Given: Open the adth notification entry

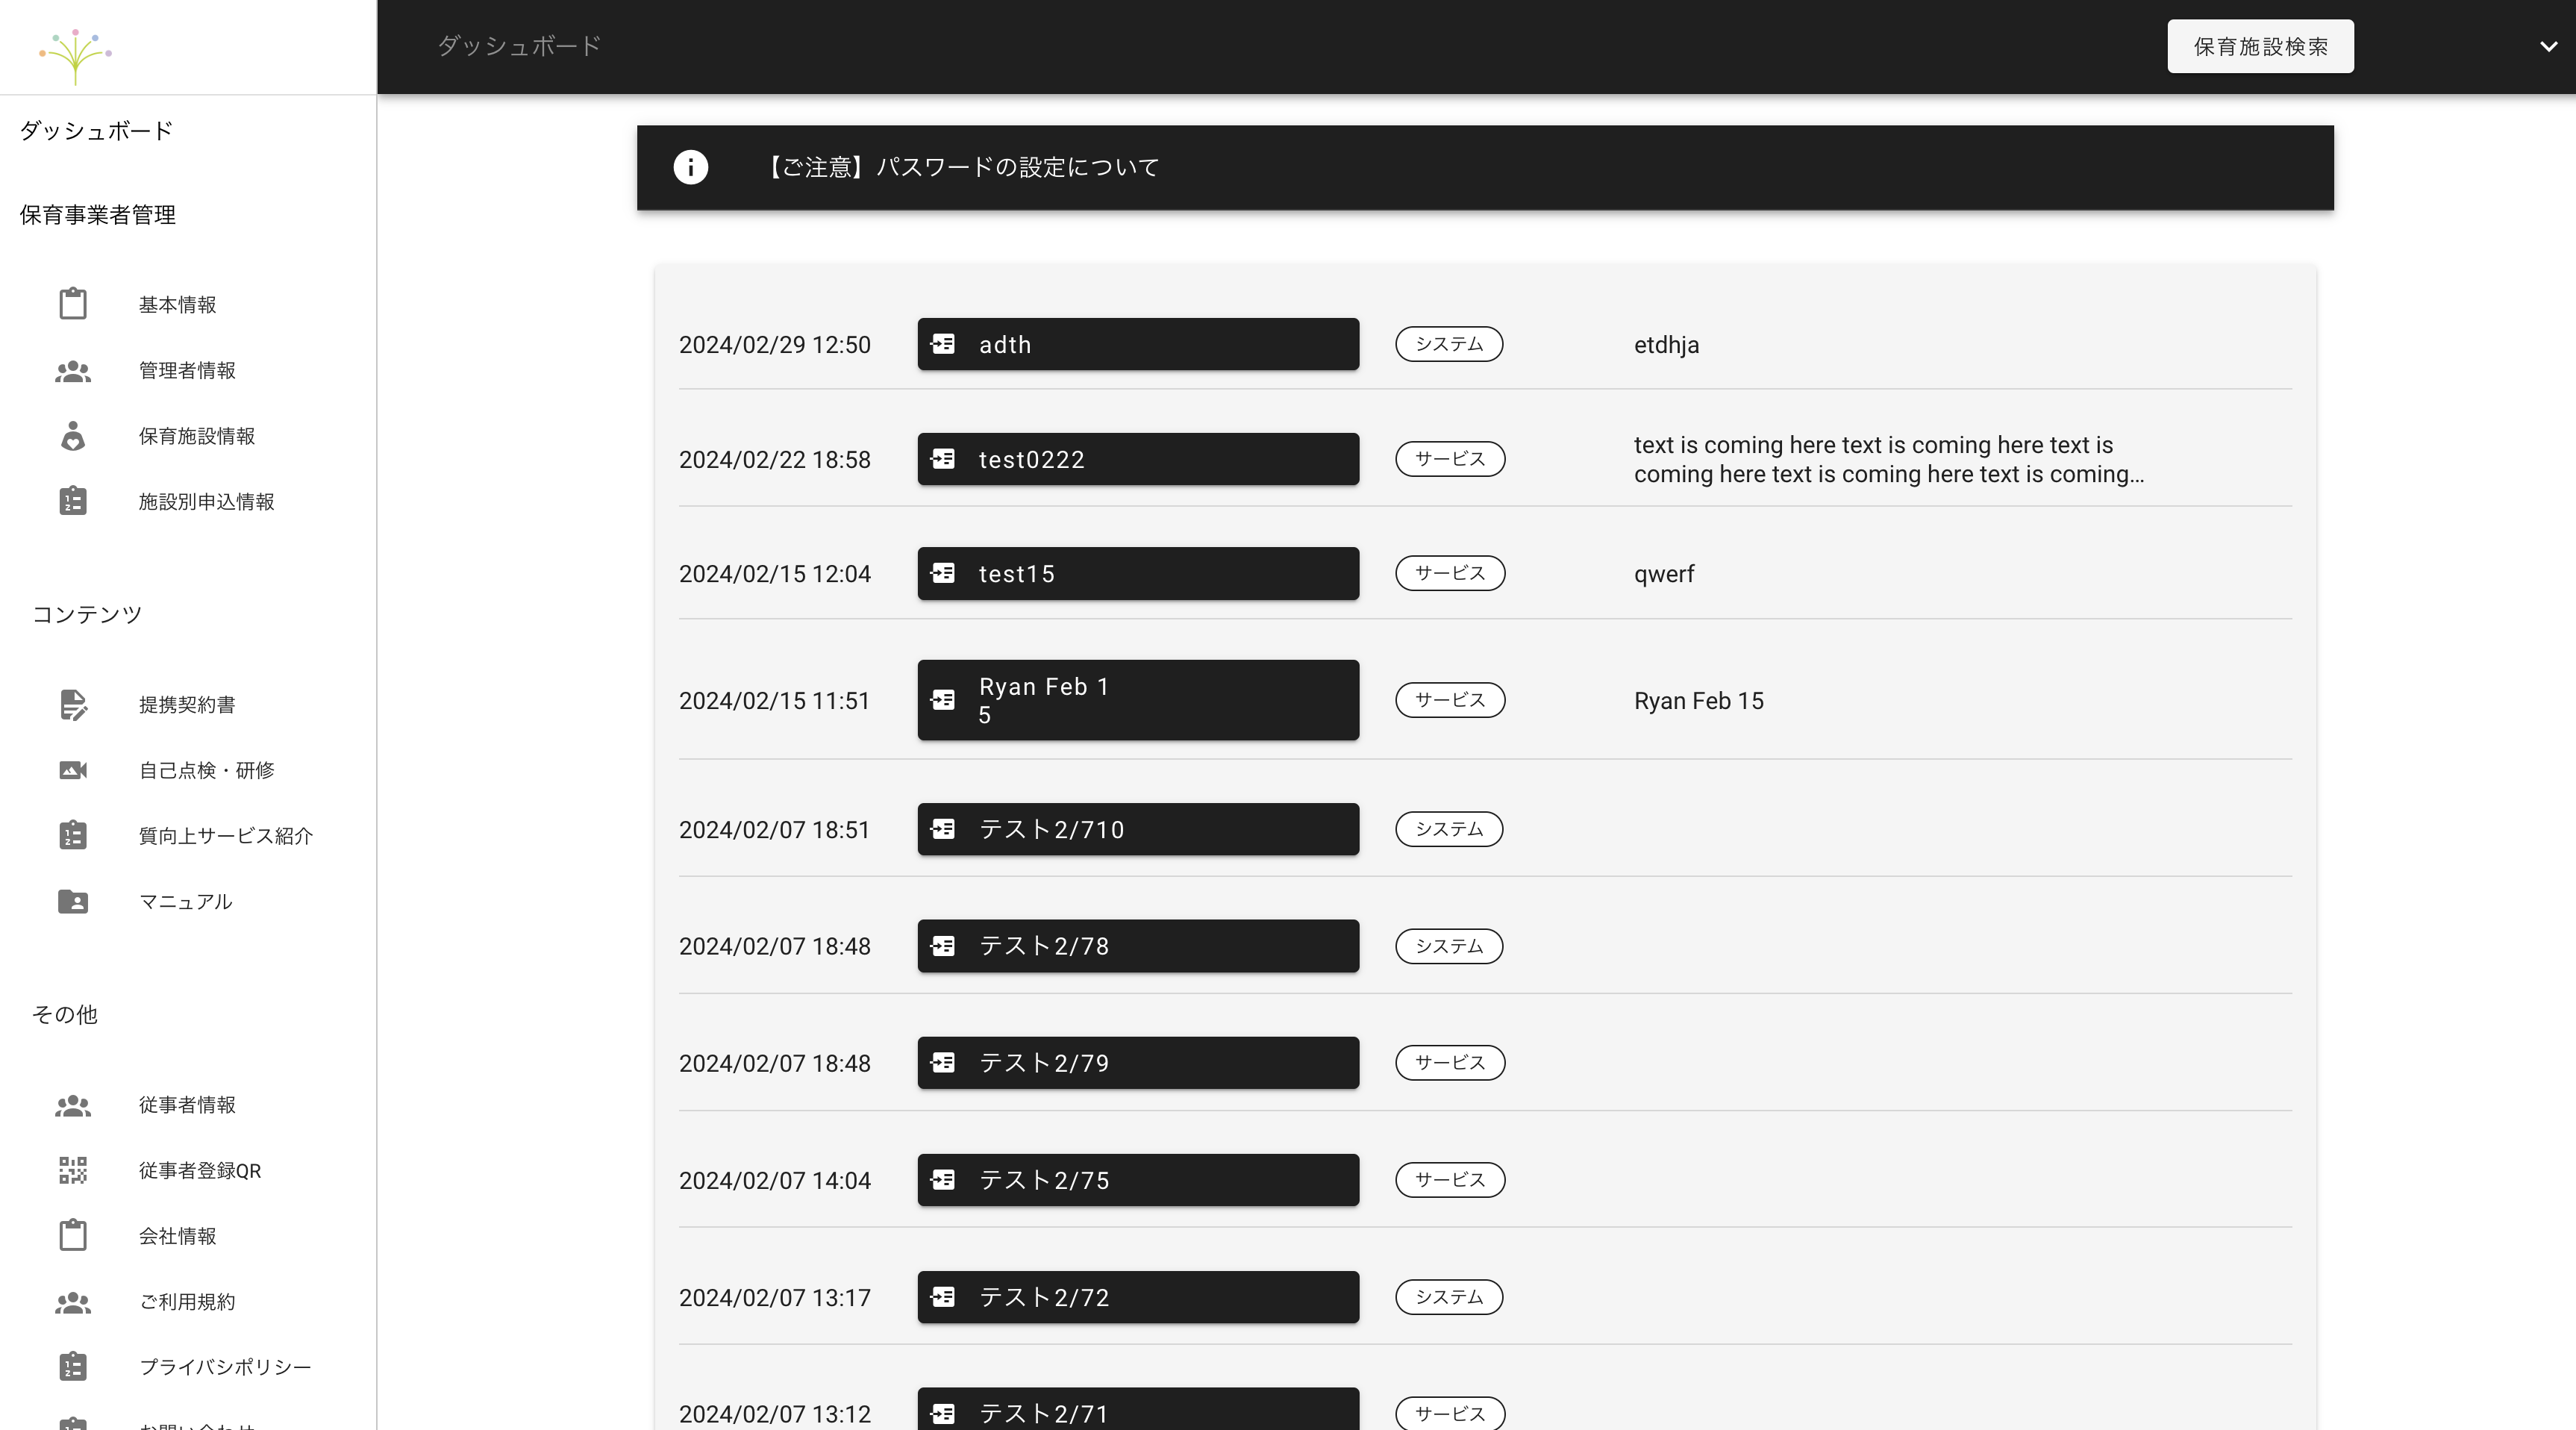Looking at the screenshot, I should tap(1138, 345).
